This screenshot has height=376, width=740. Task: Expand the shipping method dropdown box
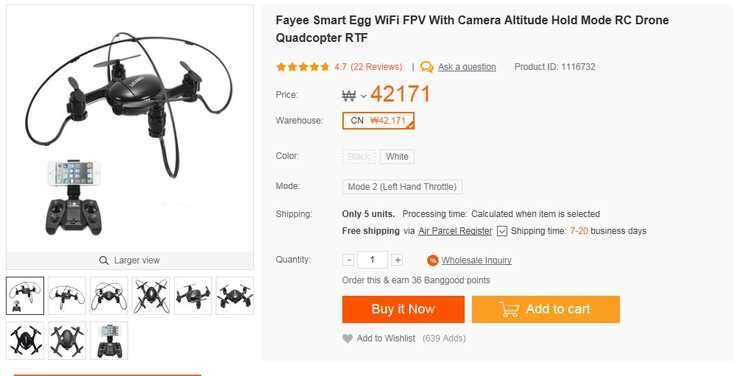[x=502, y=231]
